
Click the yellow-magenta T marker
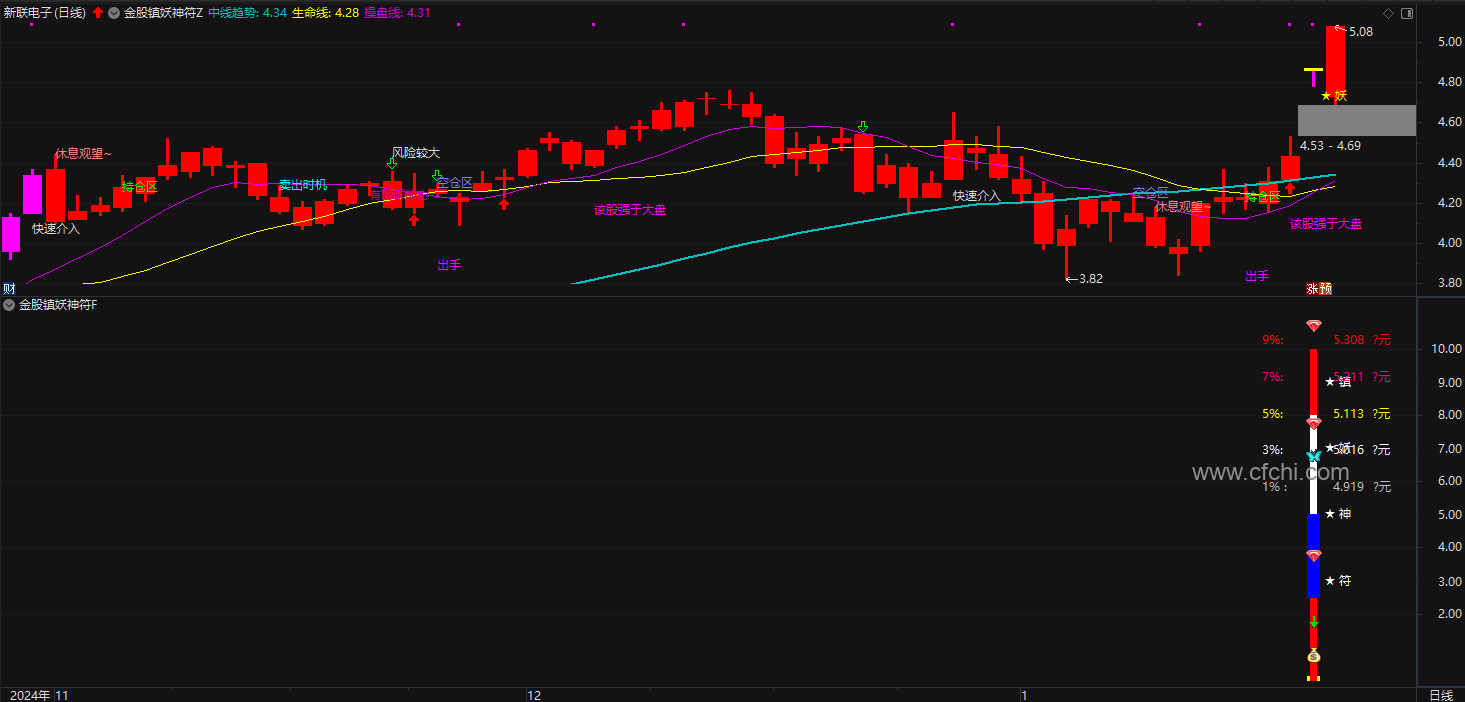pos(1313,77)
